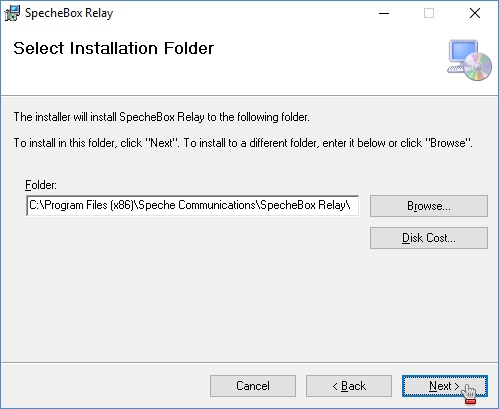The height and width of the screenshot is (409, 499).
Task: Click the "Select Installation Folder" heading
Action: pyautogui.click(x=113, y=48)
